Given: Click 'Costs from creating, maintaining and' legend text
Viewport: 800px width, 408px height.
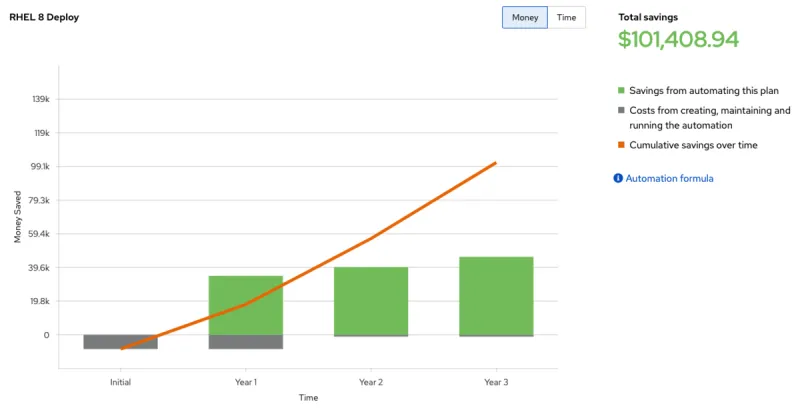Looking at the screenshot, I should pos(710,111).
